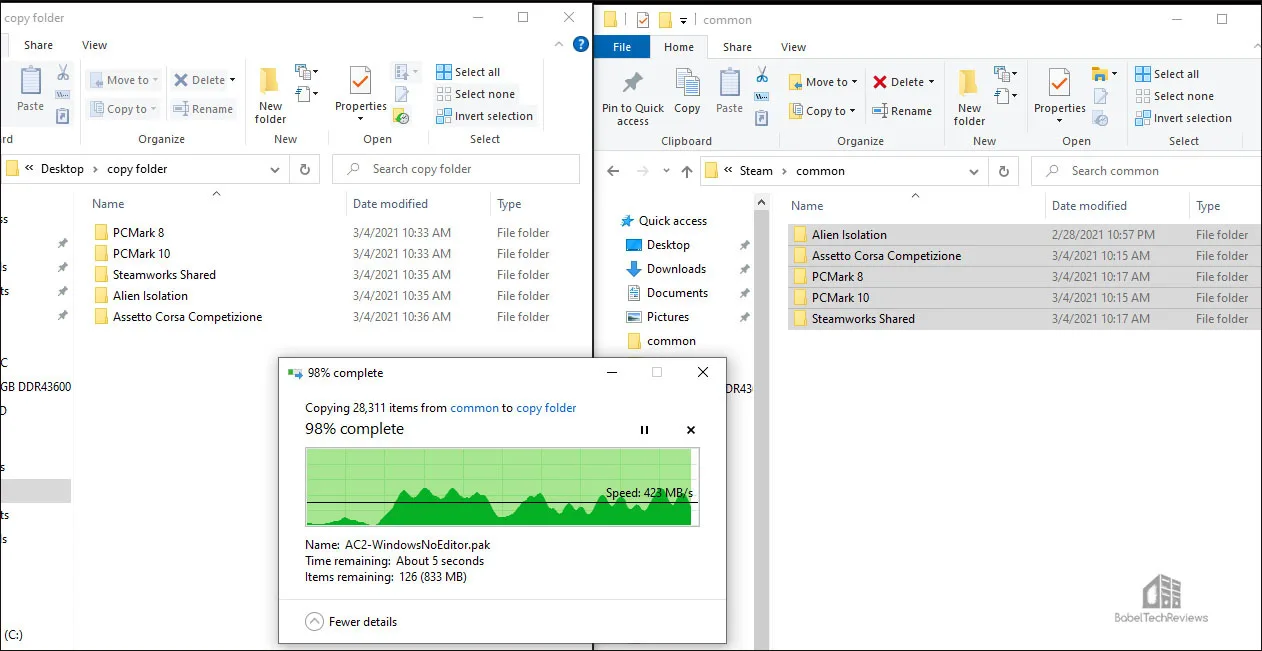Click Rename in common window ribbon
Viewport: 1262px width, 651px height.
coord(902,111)
